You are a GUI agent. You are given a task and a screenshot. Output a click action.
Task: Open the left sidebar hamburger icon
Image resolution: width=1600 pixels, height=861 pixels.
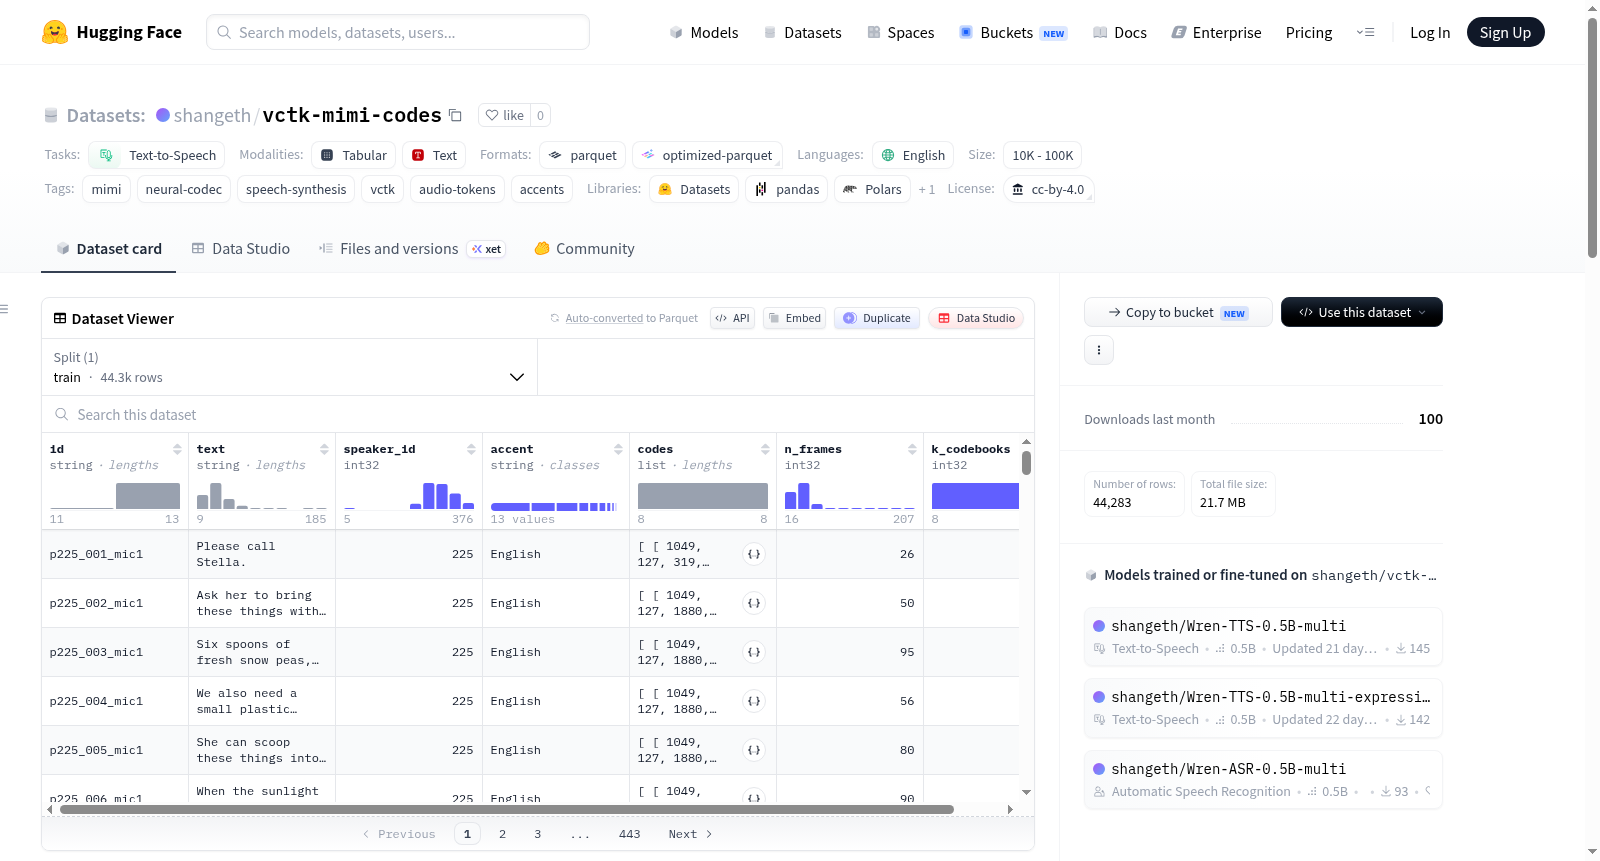click(x=5, y=309)
